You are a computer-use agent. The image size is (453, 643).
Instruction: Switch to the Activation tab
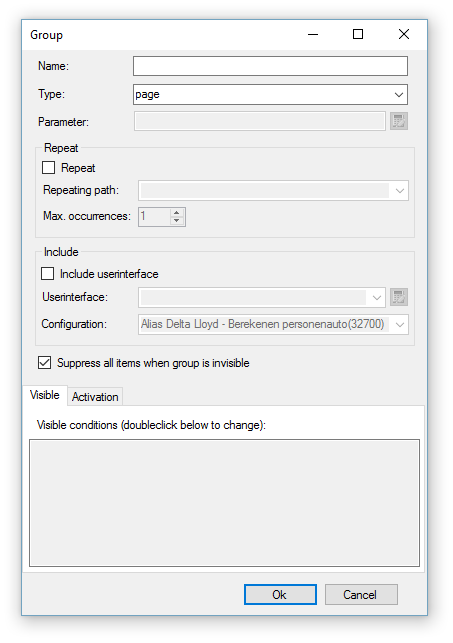[95, 397]
